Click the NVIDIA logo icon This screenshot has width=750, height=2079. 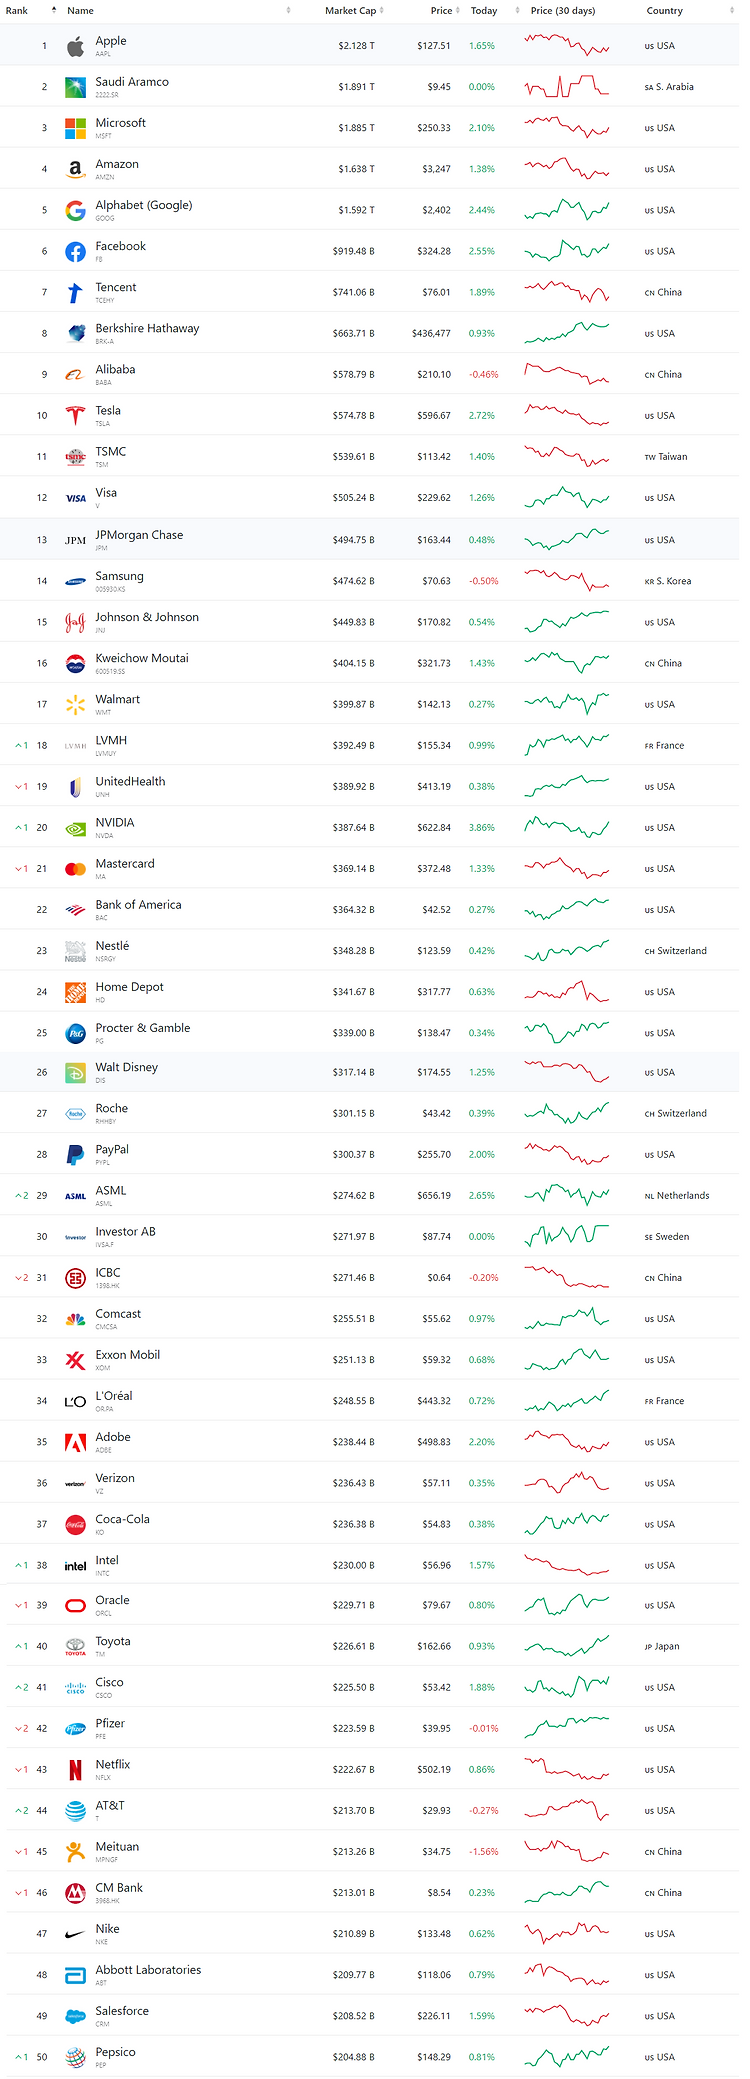click(75, 828)
